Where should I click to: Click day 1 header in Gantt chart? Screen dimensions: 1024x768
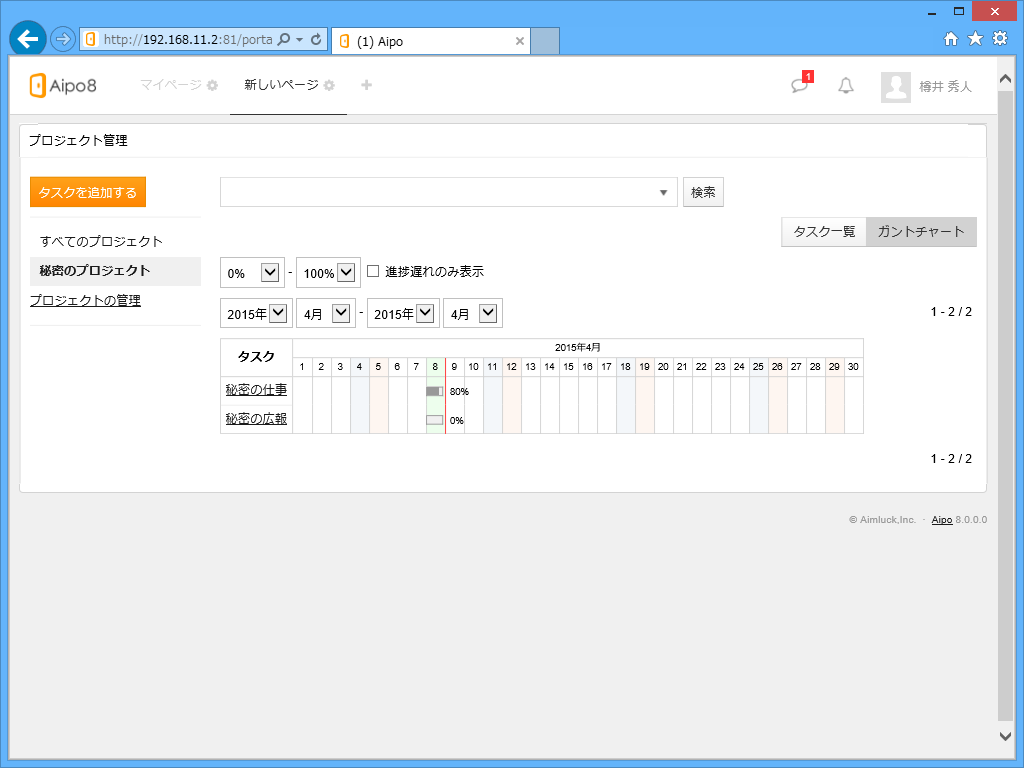302,367
